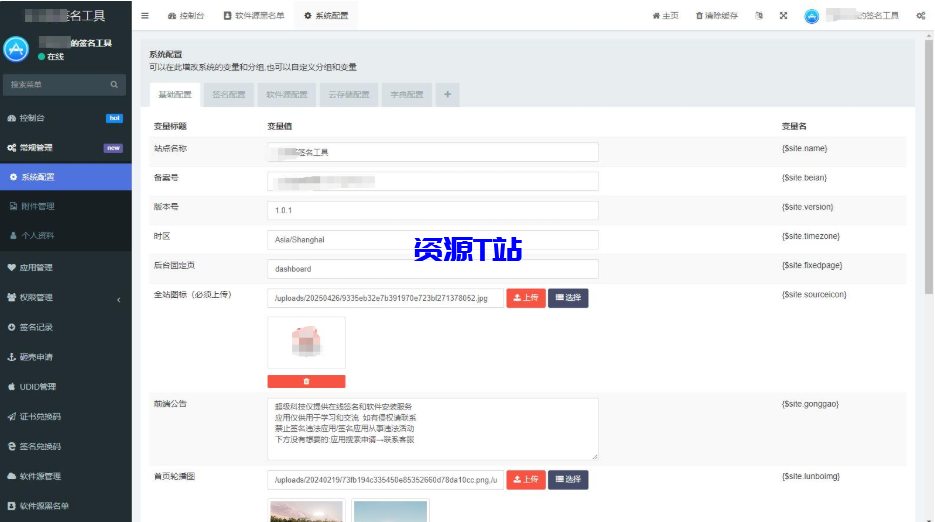Click 选择 button for 首页轮播图

coord(568,480)
